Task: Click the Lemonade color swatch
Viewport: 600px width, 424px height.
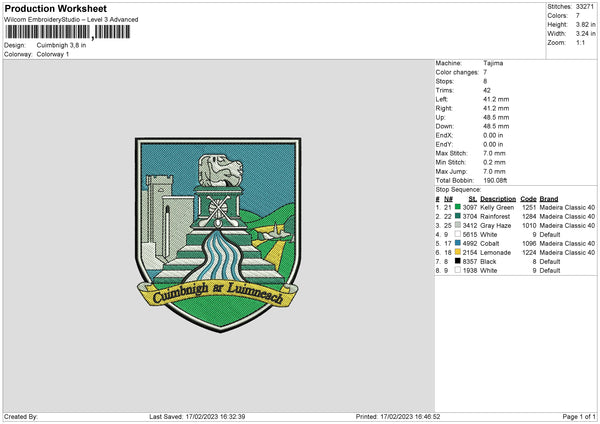Action: [x=458, y=252]
